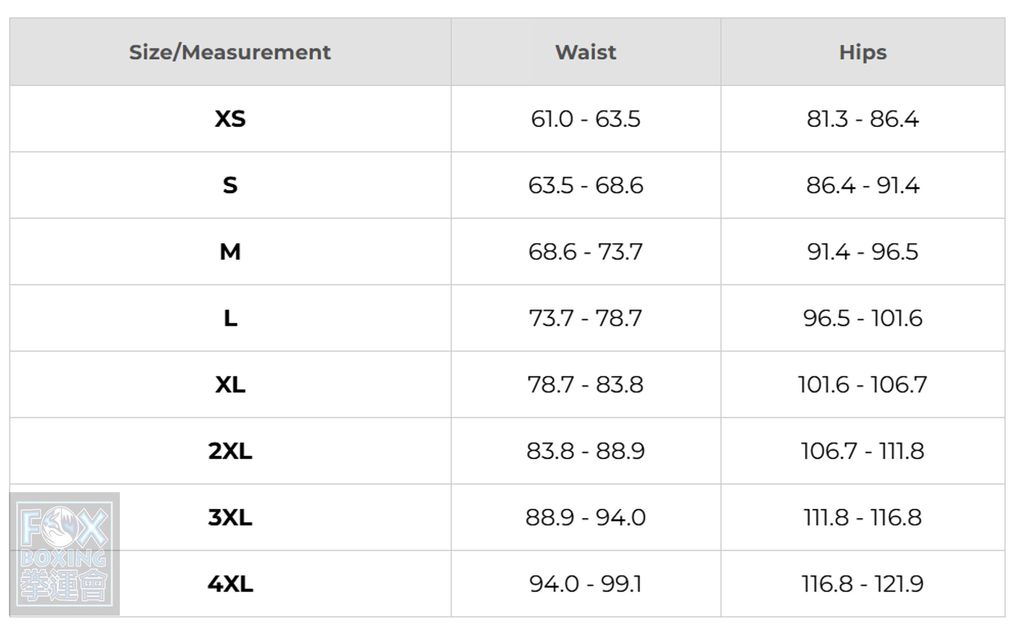Select the hips value 106.7 - 111.8
Viewport: 1024px width, 644px height.
863,451
